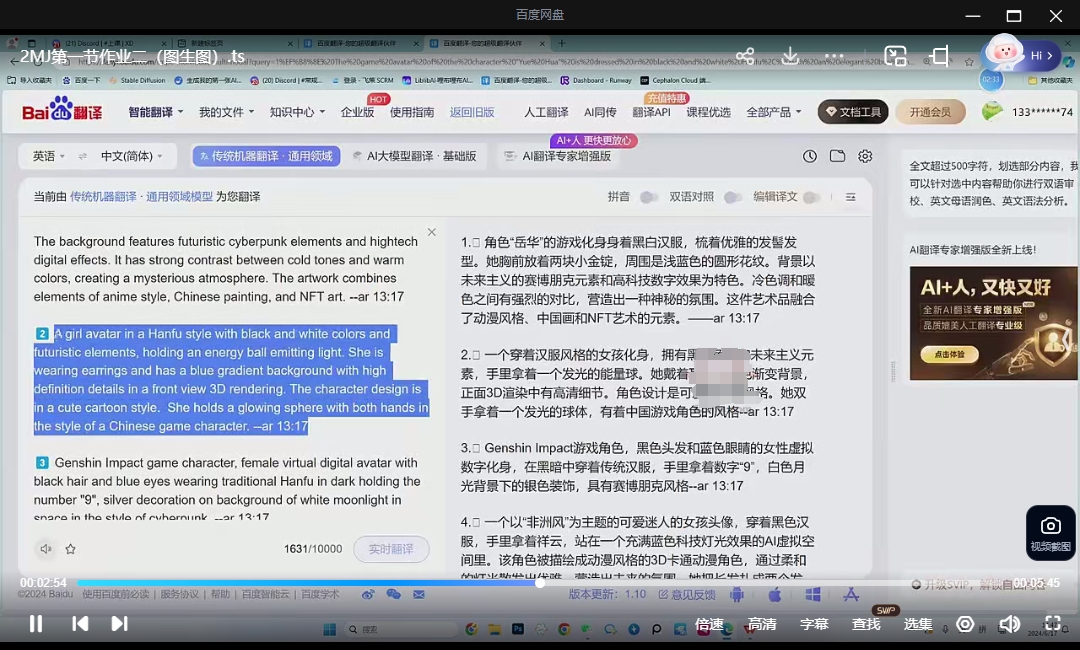Expand the 智能翻译 menu

coord(156,112)
